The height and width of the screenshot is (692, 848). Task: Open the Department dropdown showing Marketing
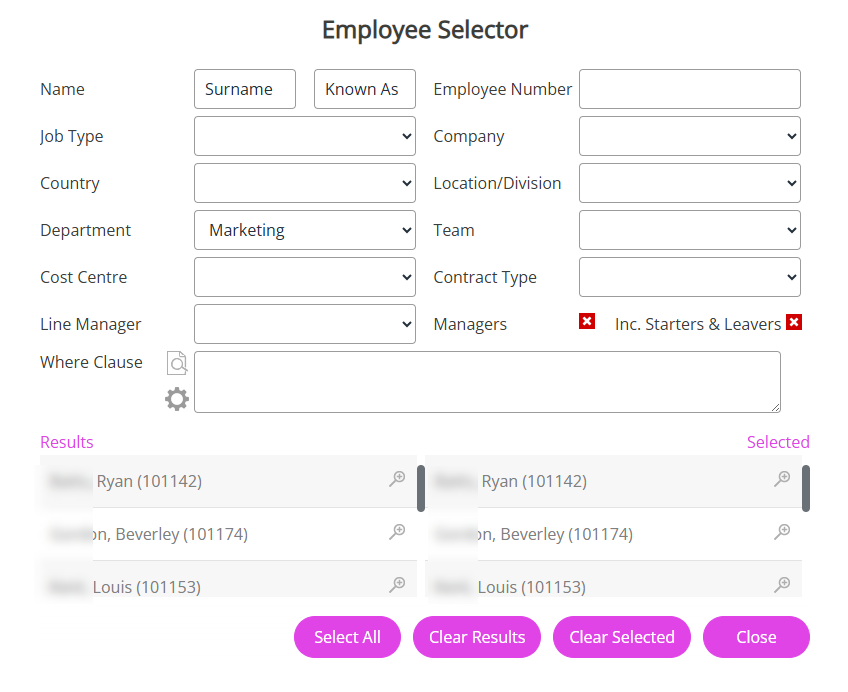[x=305, y=230]
